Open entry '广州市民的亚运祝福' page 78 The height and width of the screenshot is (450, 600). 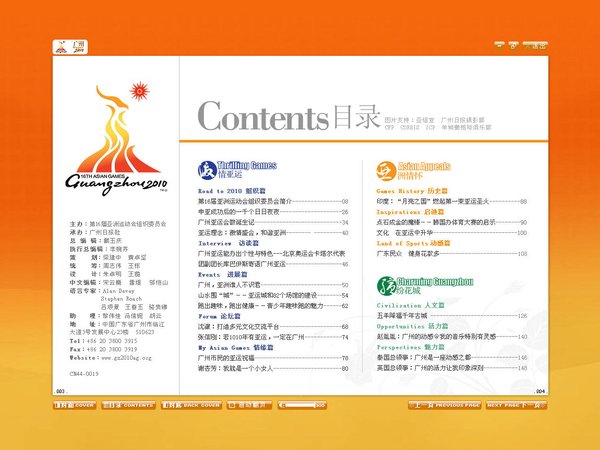273,358
